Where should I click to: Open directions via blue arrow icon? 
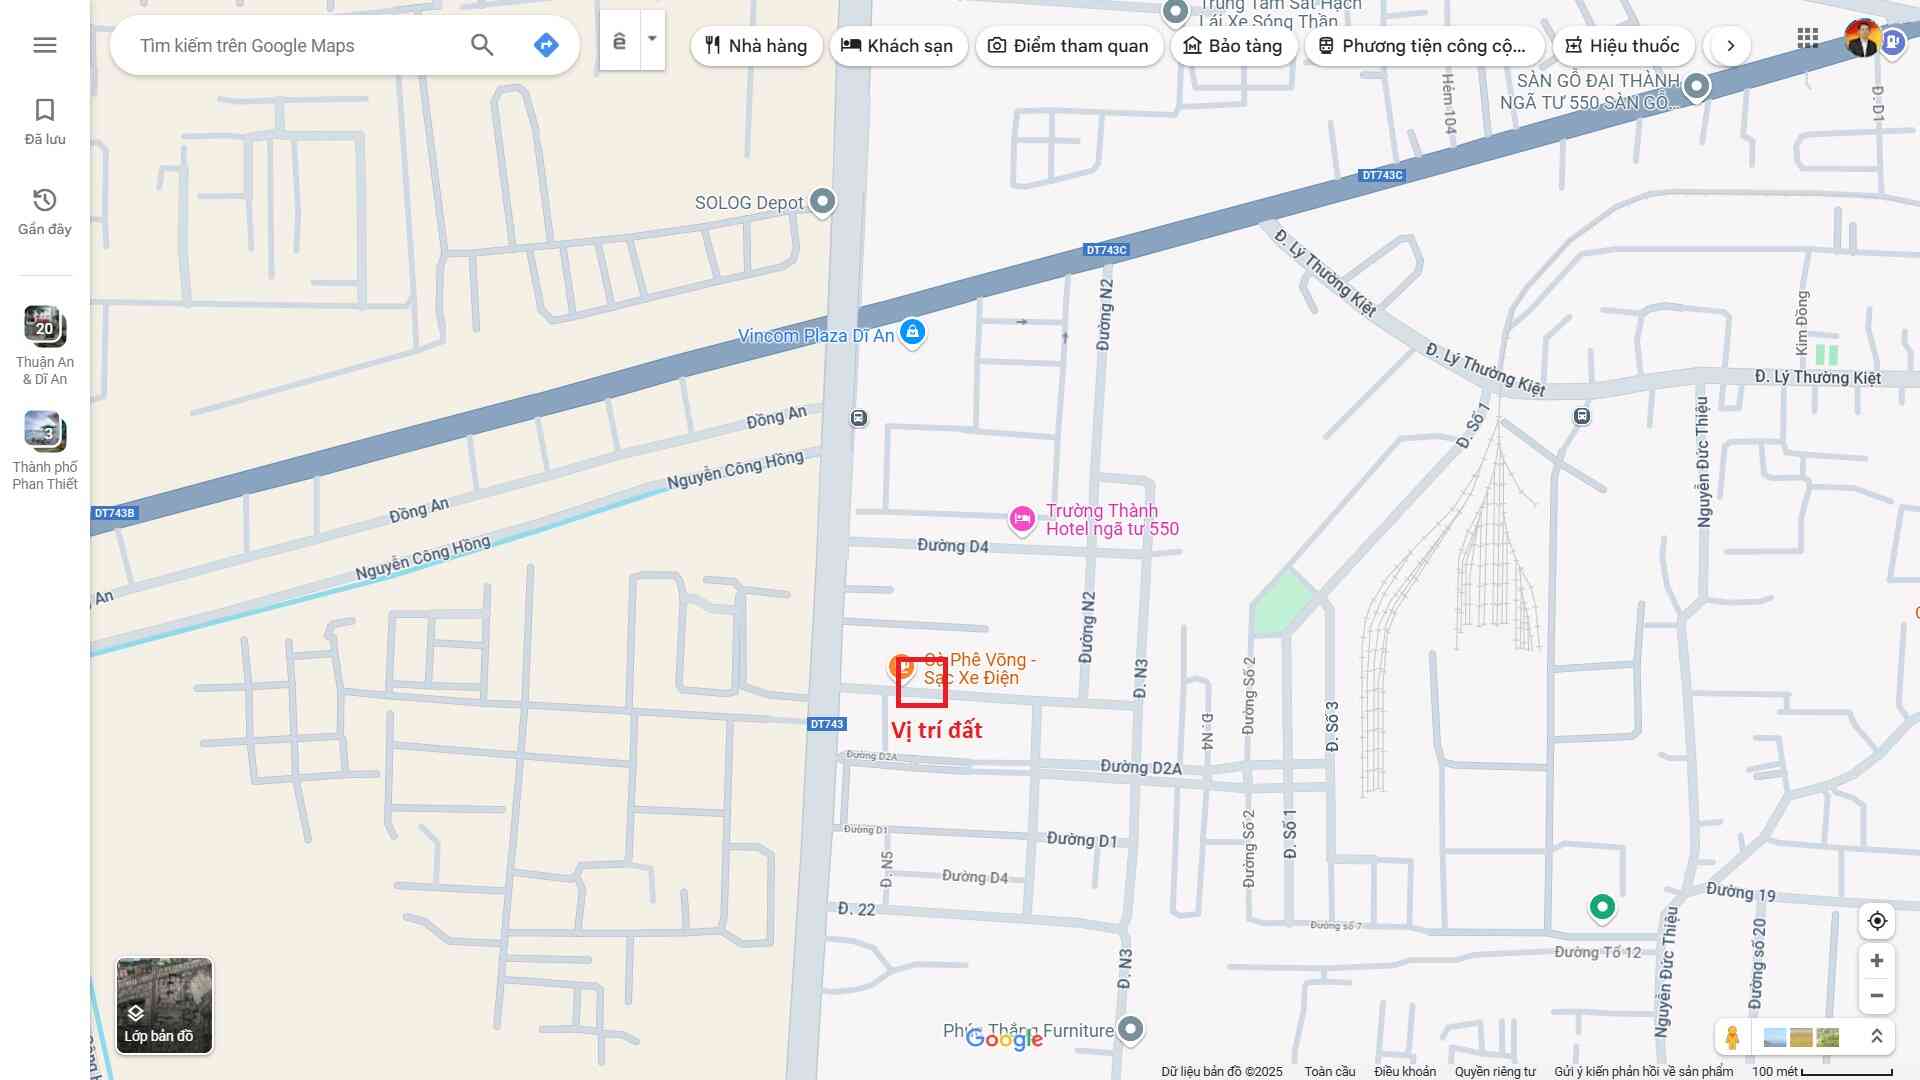[546, 45]
